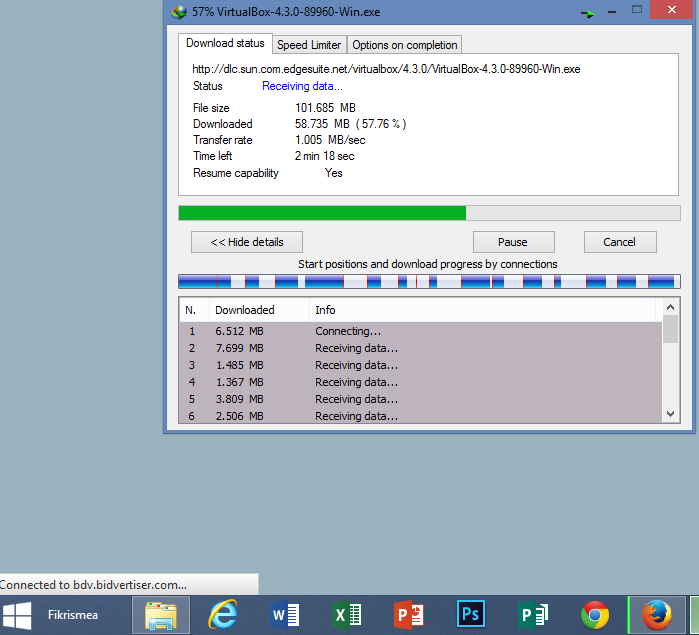The image size is (699, 635).
Task: Click the connections progress segment bar
Action: [x=429, y=281]
